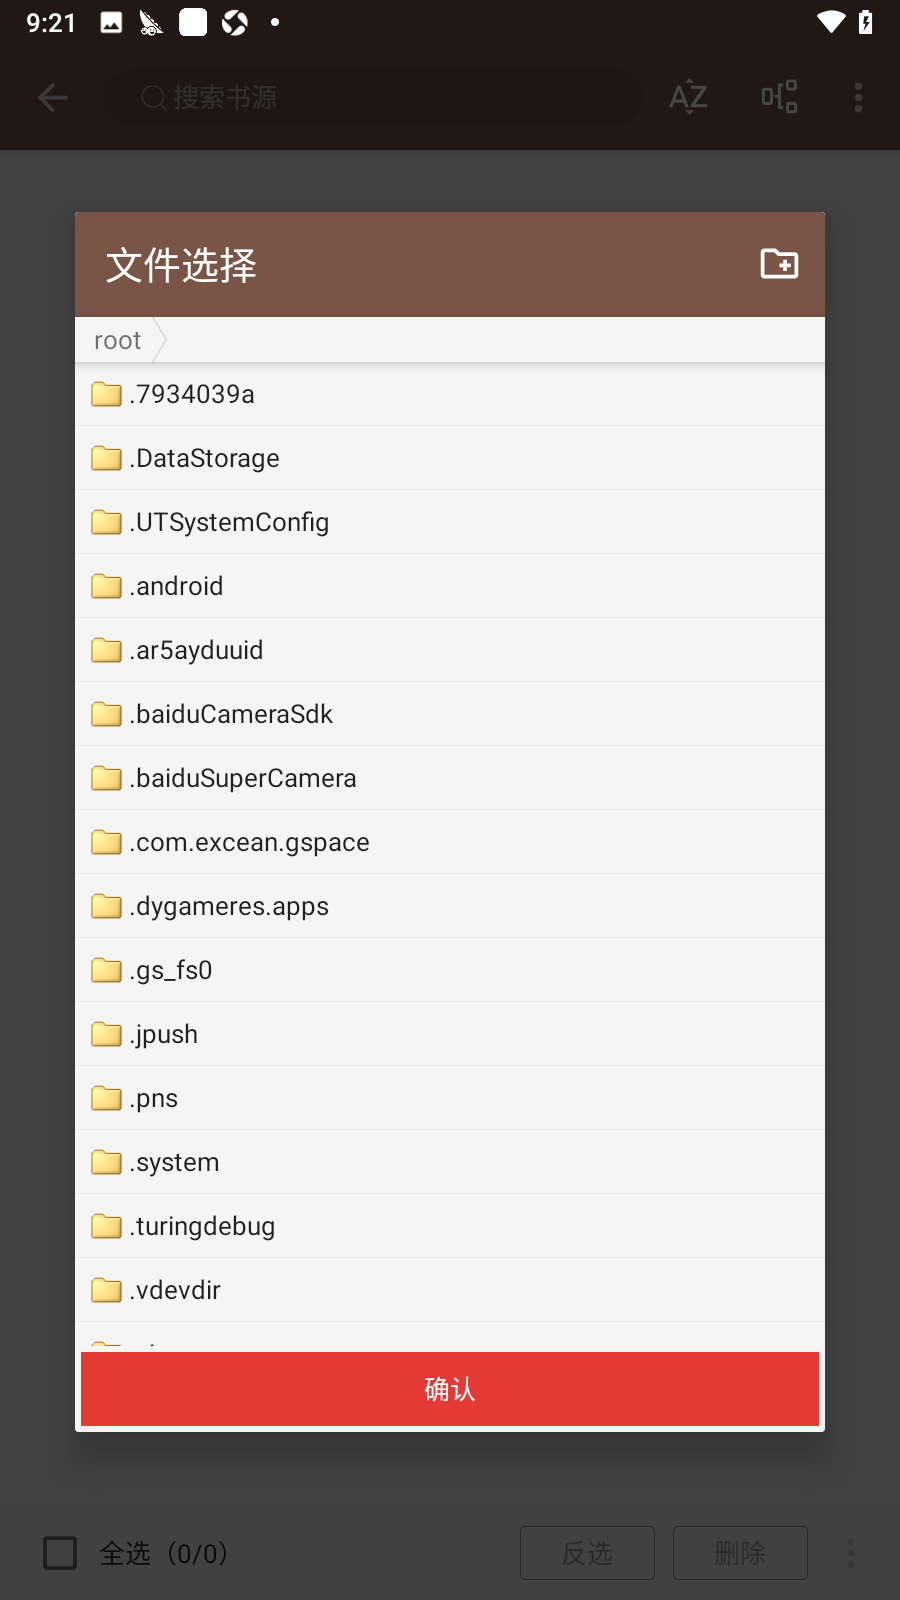Open the .jpush folder
The image size is (900, 1600).
point(166,1034)
